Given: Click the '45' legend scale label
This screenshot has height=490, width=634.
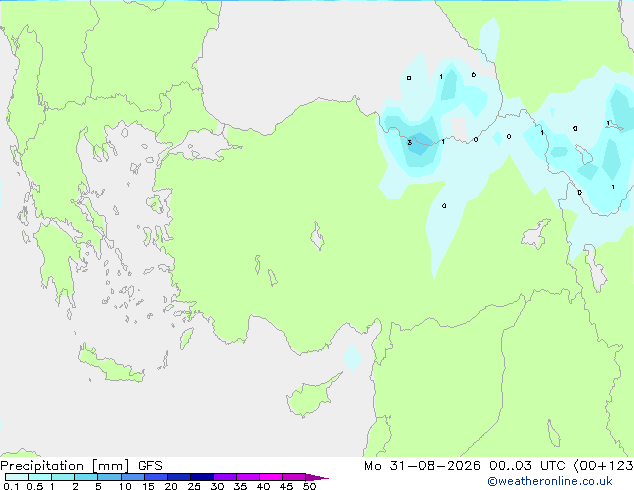Looking at the screenshot, I should coord(286,486).
